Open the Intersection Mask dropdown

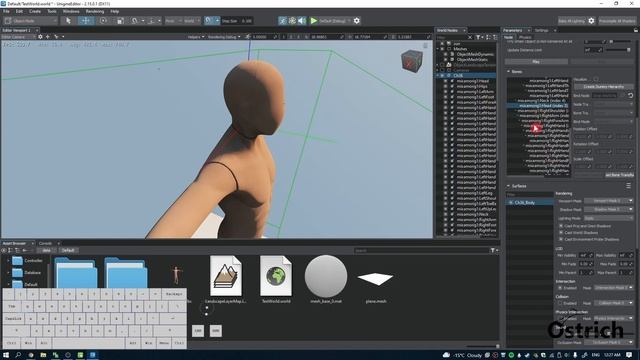click(x=613, y=288)
